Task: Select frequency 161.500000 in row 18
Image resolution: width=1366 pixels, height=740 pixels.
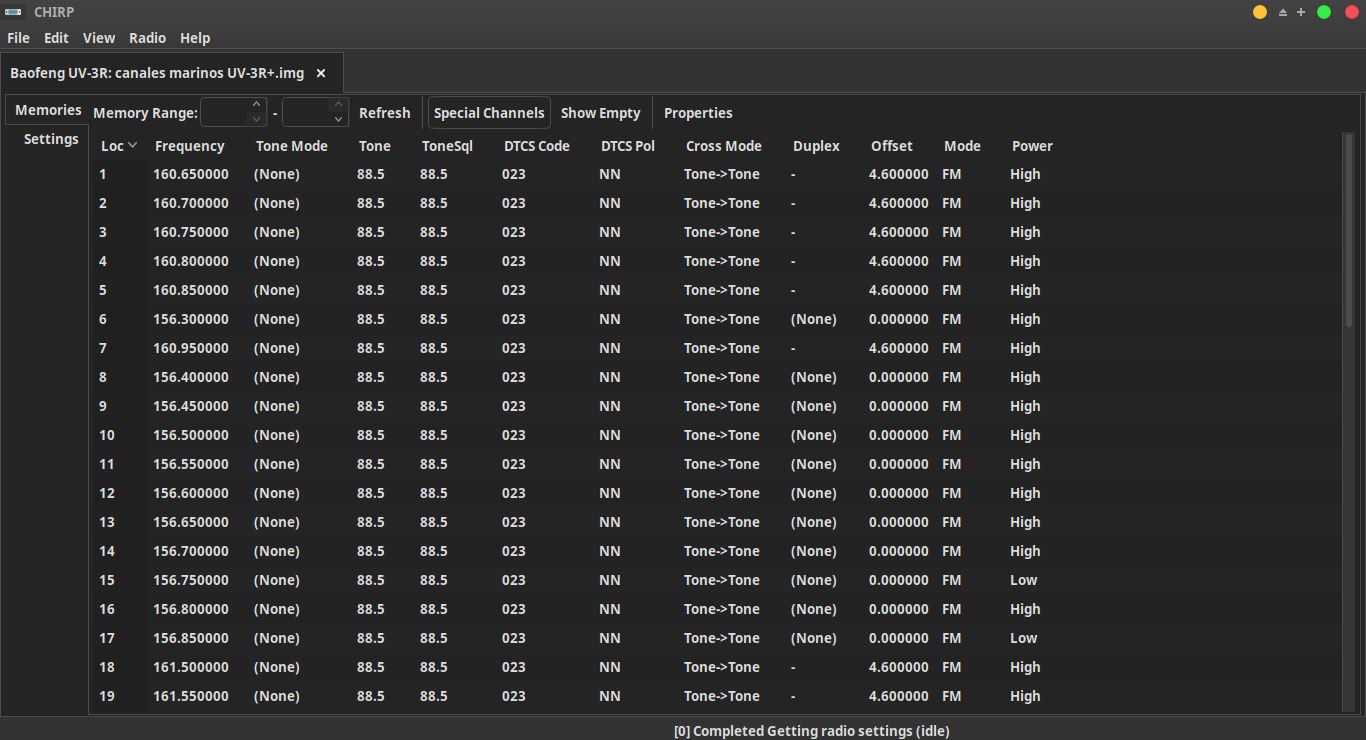Action: coord(191,667)
